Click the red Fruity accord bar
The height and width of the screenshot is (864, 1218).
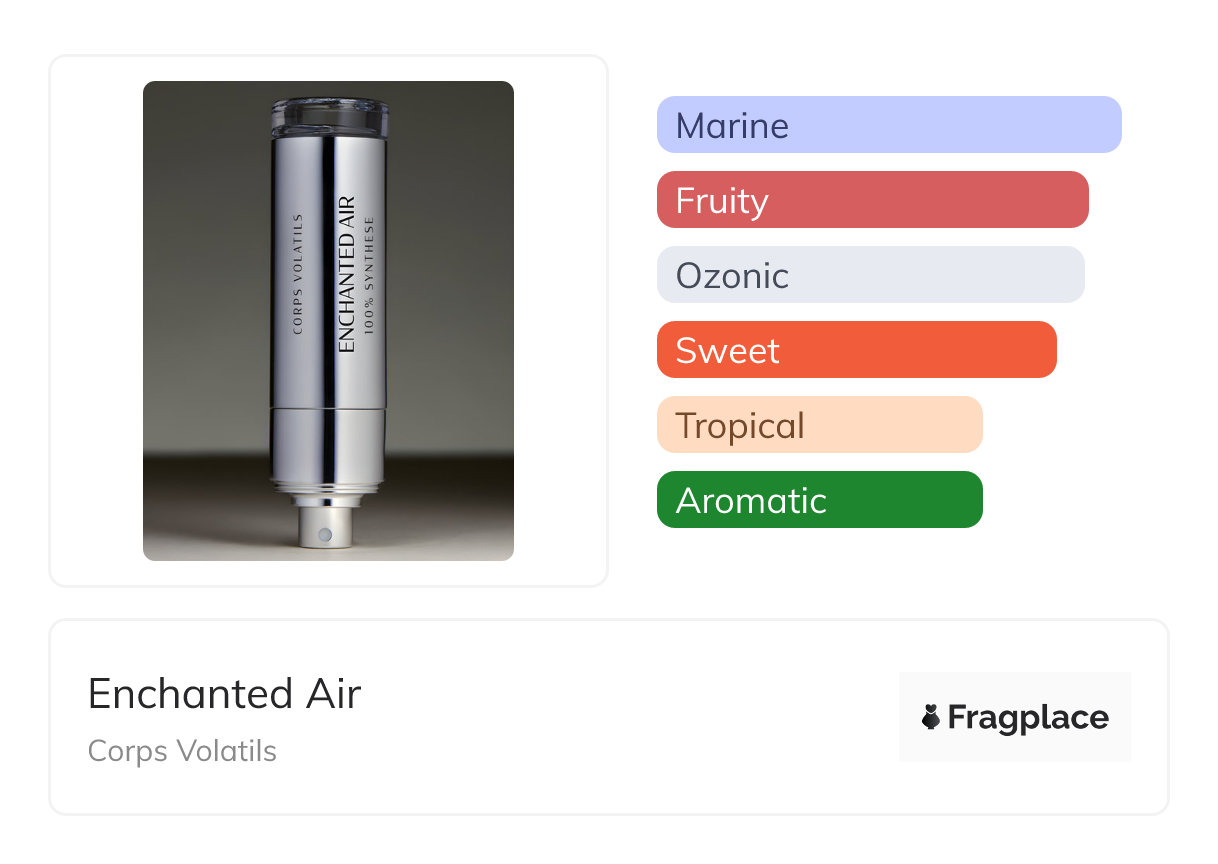point(872,200)
